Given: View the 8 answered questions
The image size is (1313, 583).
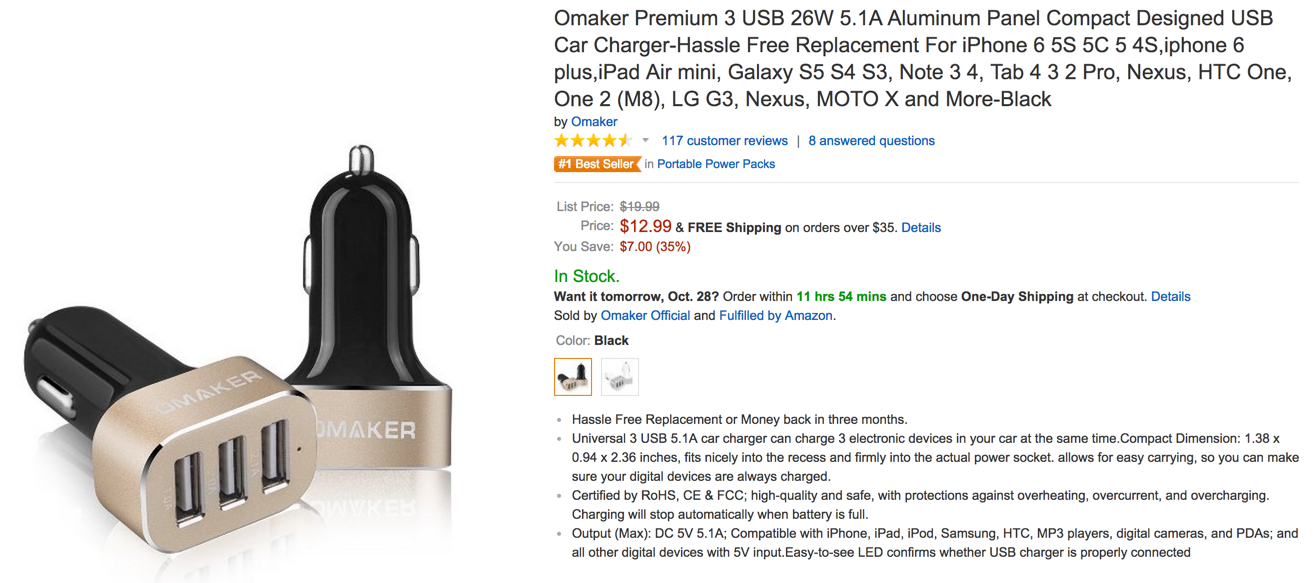Looking at the screenshot, I should 871,140.
